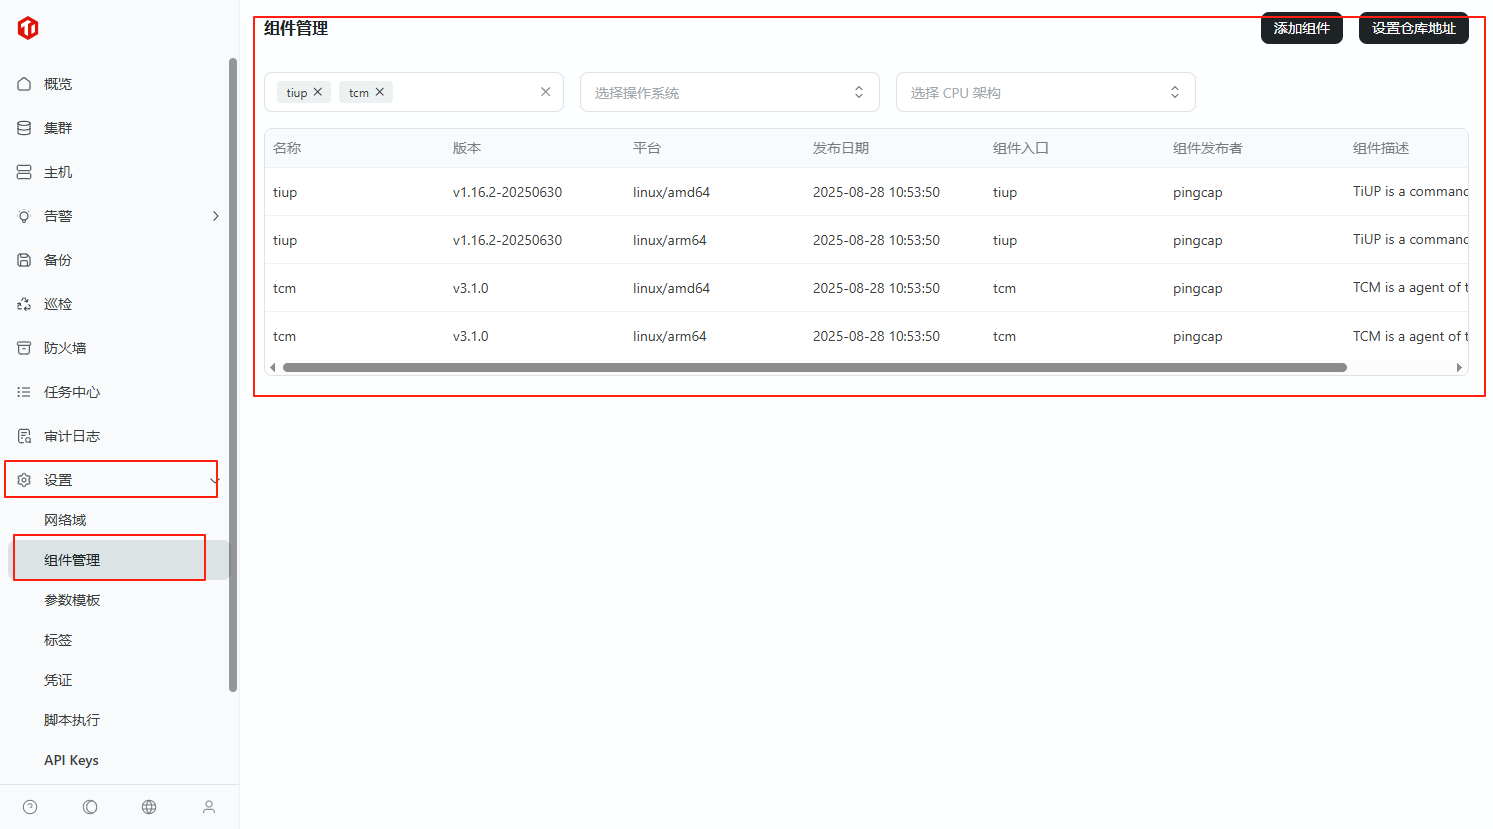This screenshot has width=1493, height=829.
Task: Click the name tcm in the linux/amd64 row
Action: click(x=284, y=288)
